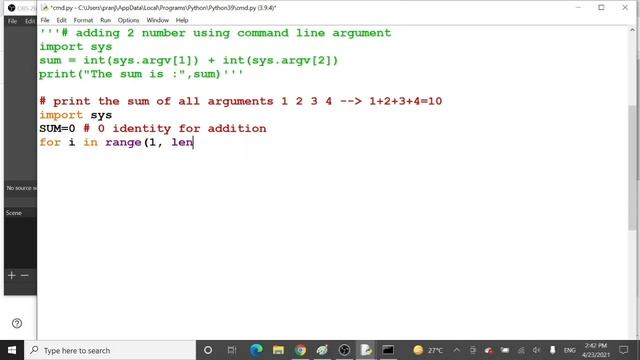Click the 'range' keyword in the for loop
The image size is (640, 360).
point(123,142)
